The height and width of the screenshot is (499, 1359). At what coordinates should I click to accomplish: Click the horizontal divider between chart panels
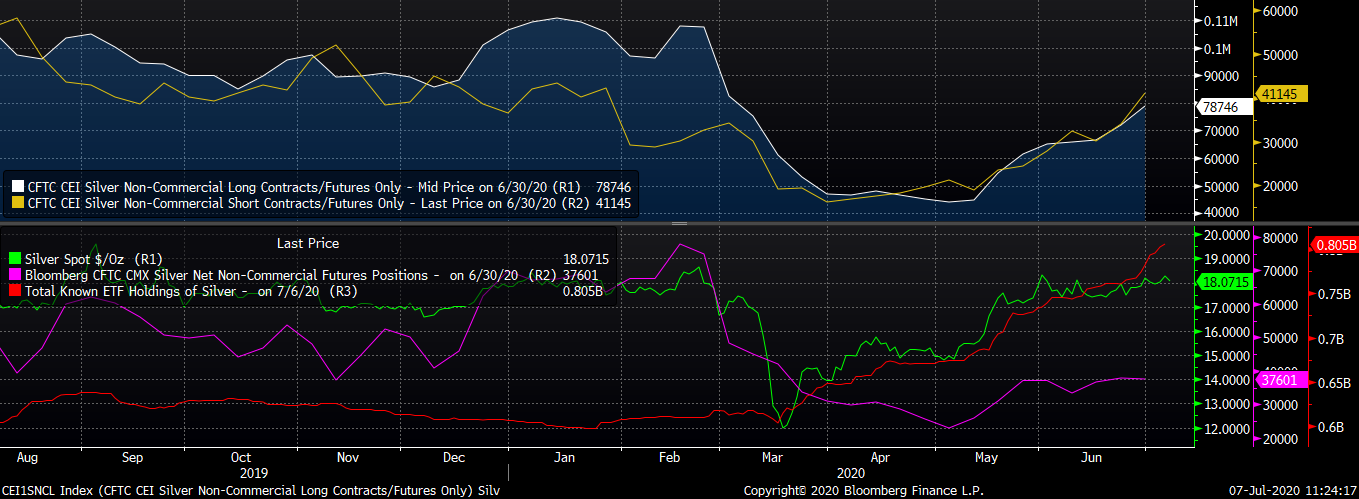(x=600, y=223)
